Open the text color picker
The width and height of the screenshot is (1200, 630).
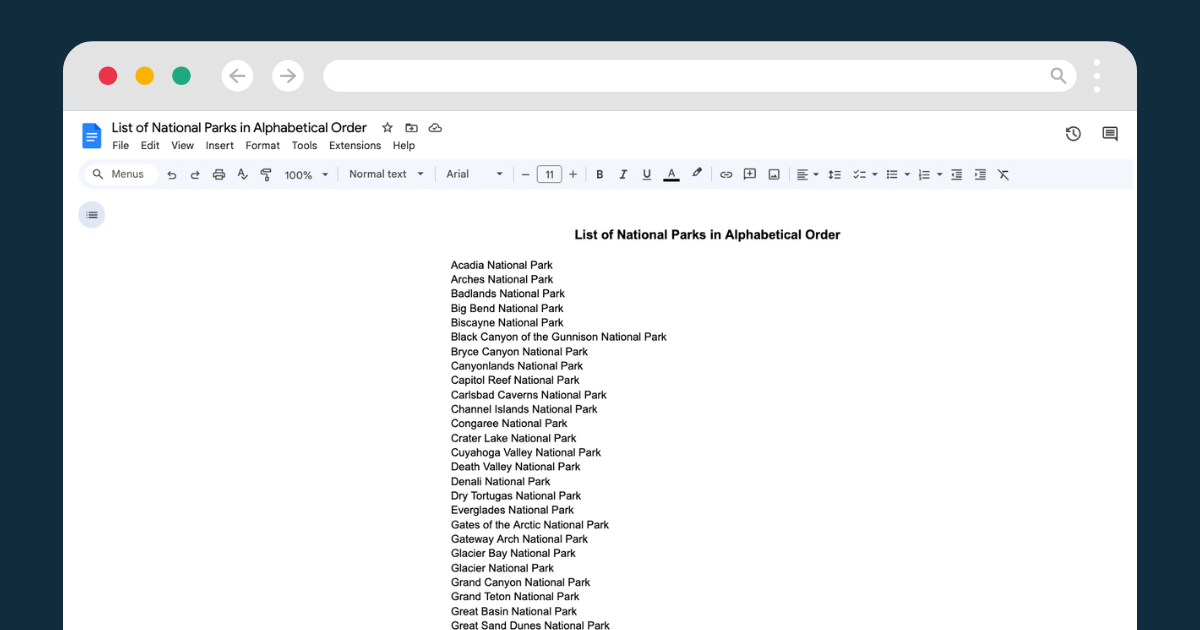(x=671, y=175)
